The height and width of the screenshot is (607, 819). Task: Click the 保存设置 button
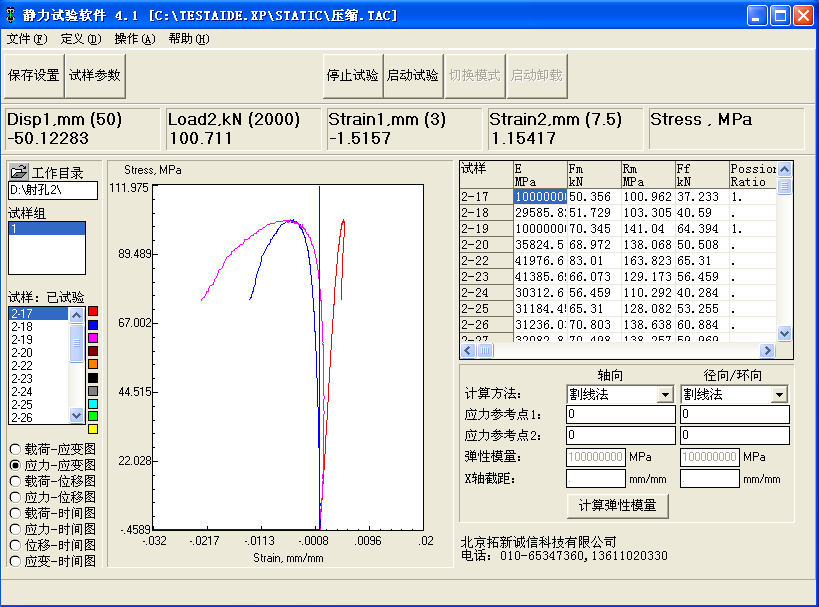34,76
